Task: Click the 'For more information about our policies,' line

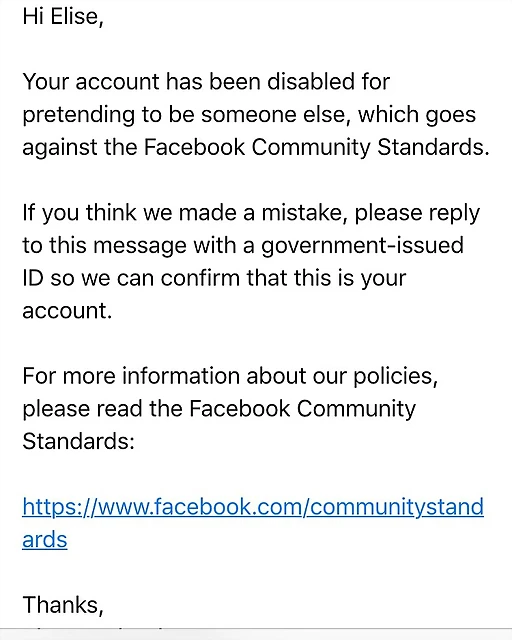Action: click(230, 376)
